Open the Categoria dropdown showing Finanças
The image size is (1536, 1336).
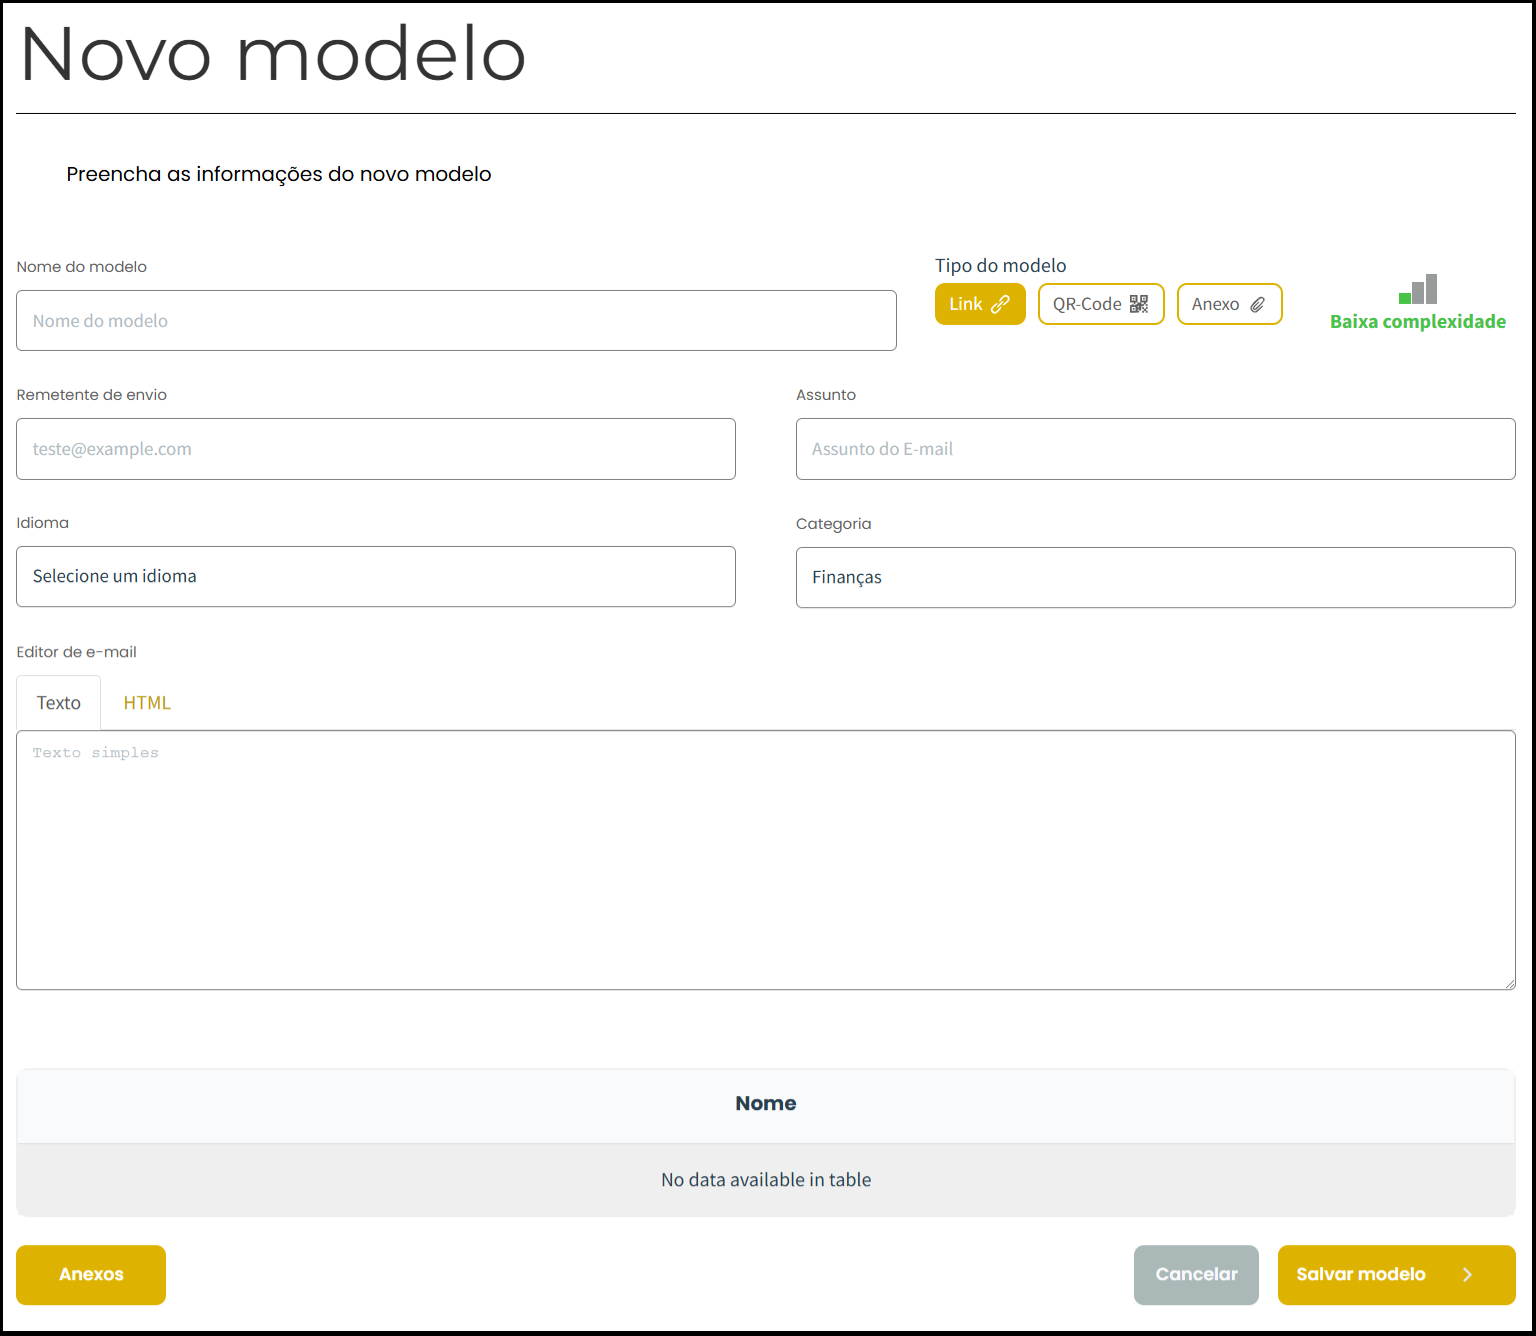[x=1155, y=577]
